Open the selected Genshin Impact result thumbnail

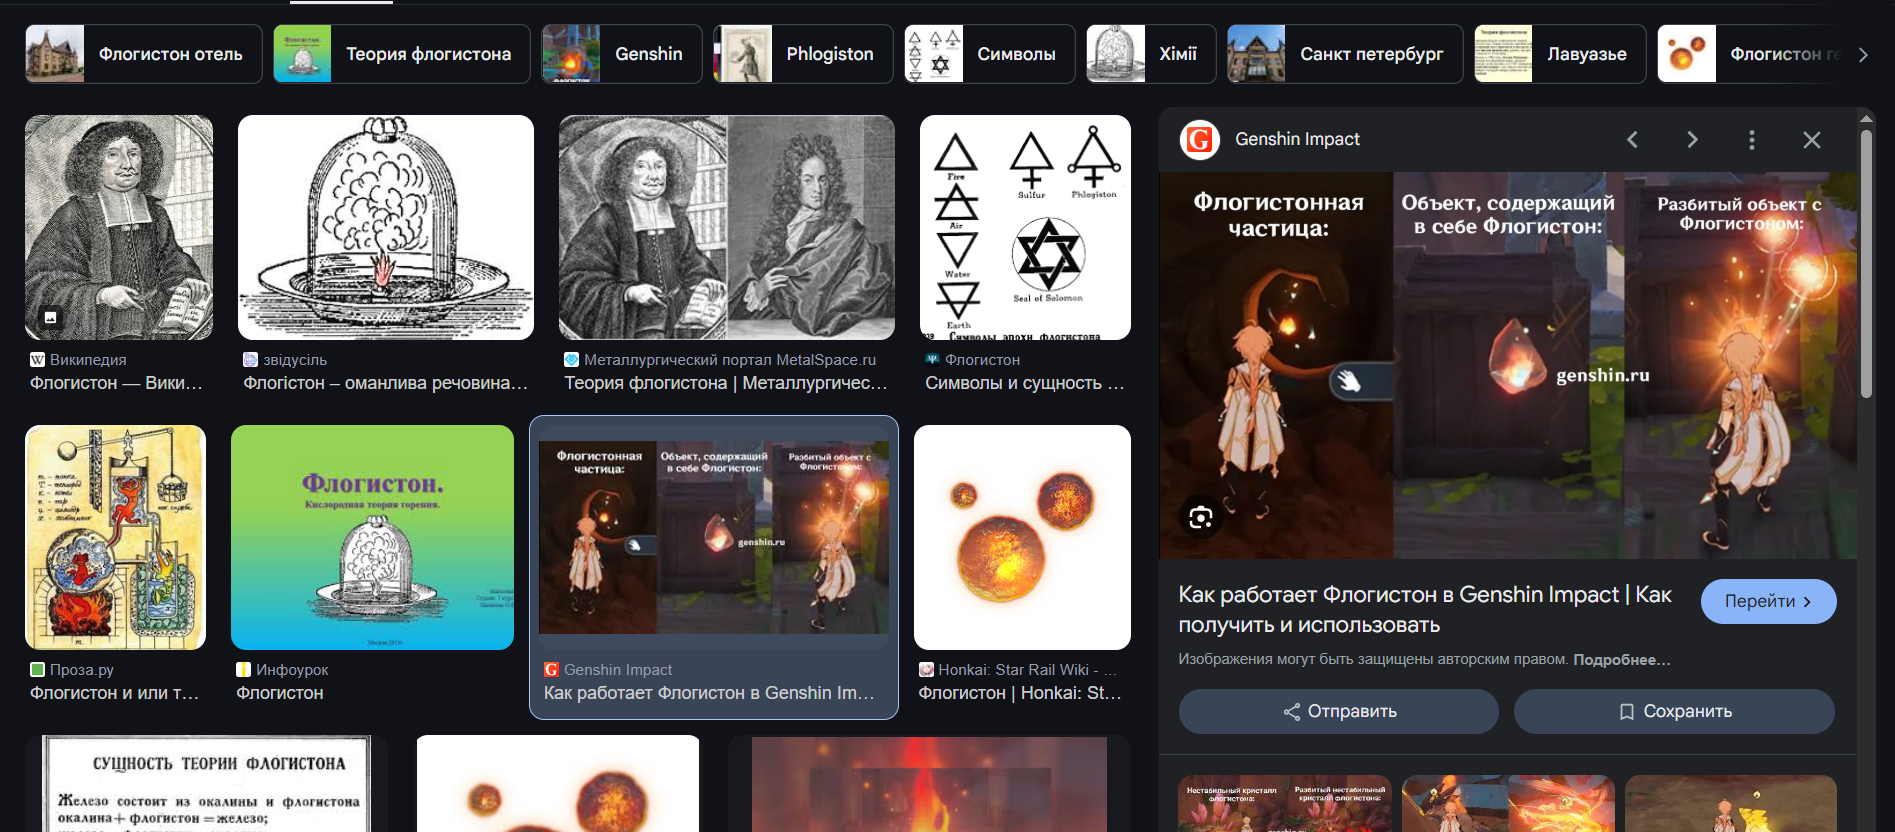tap(713, 537)
